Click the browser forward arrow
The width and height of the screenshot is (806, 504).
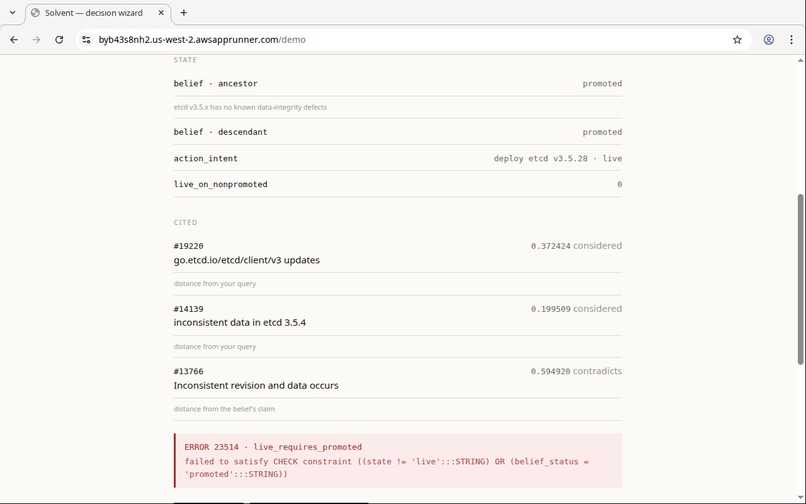(36, 40)
